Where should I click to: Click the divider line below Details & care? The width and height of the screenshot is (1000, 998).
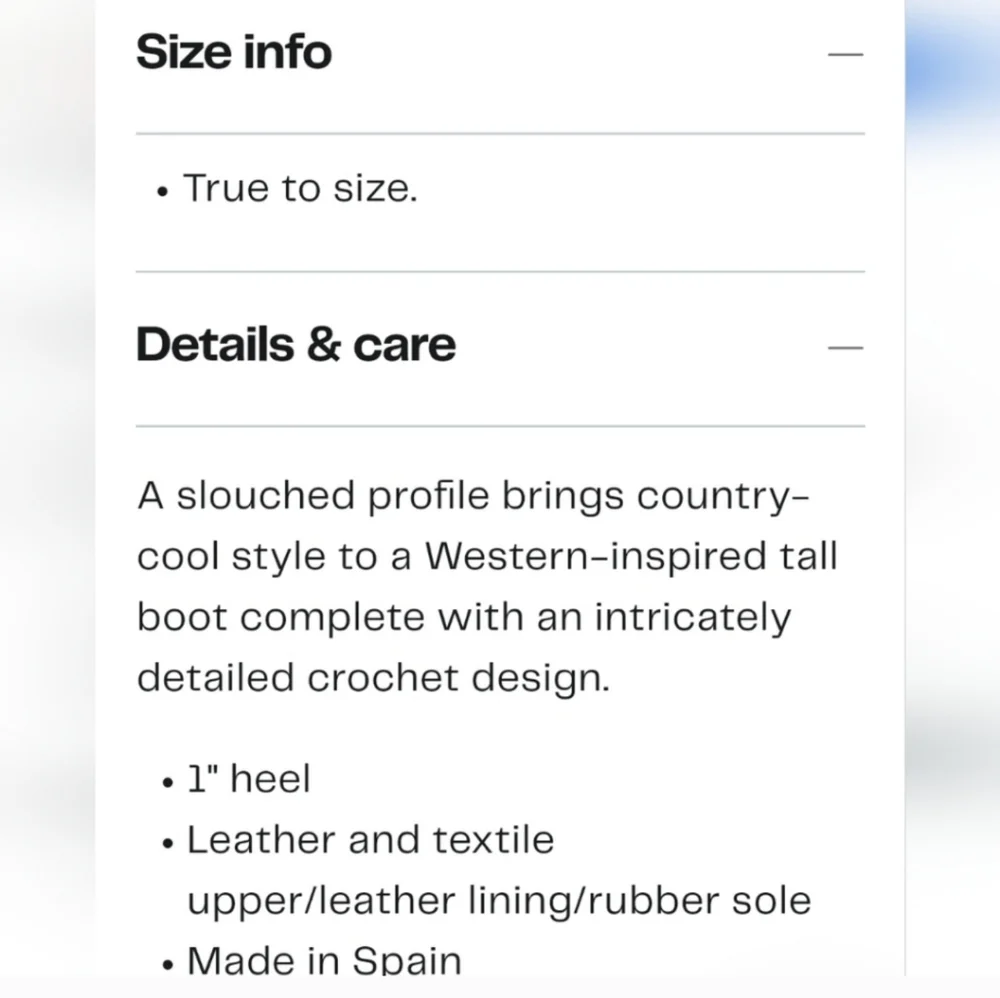click(500, 426)
